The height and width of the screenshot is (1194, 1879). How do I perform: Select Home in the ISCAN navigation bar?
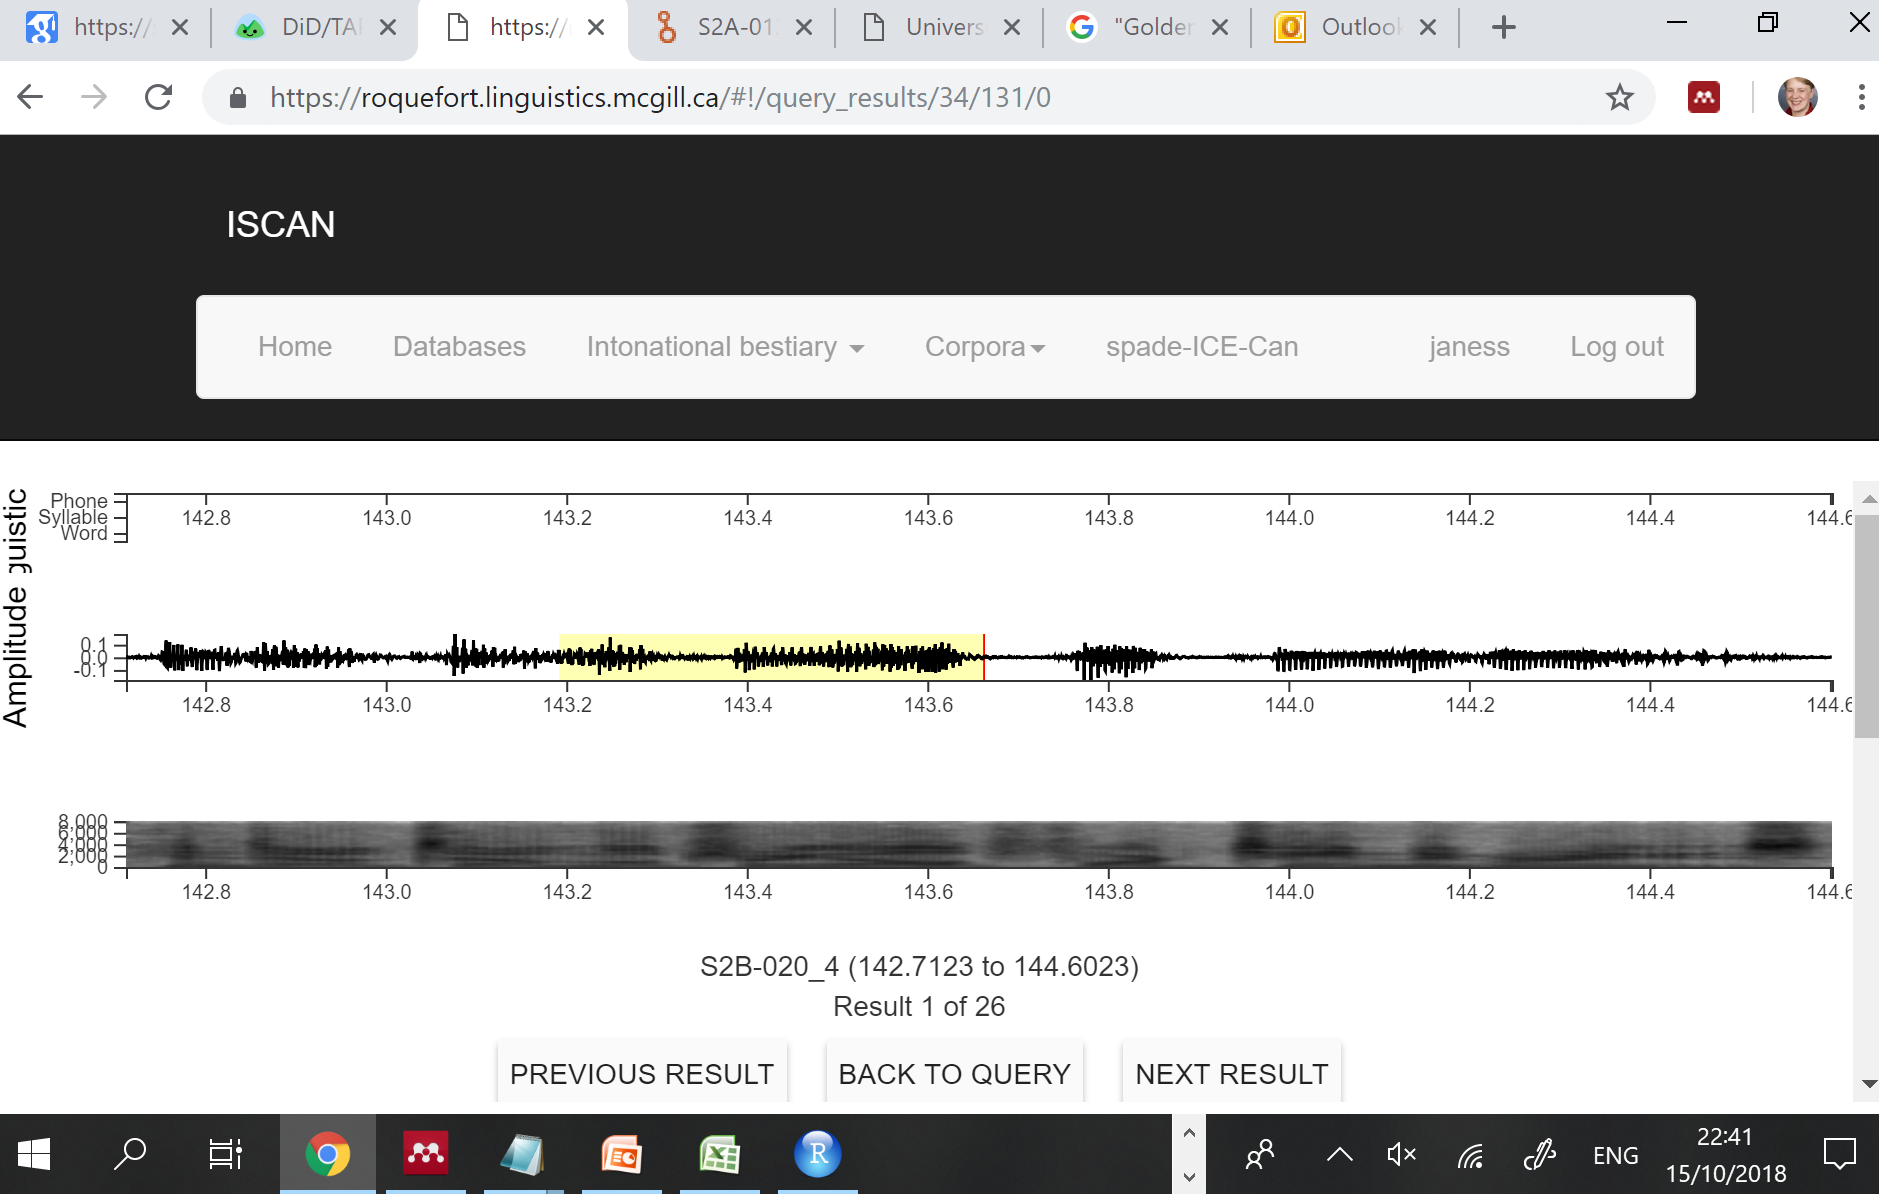[294, 347]
